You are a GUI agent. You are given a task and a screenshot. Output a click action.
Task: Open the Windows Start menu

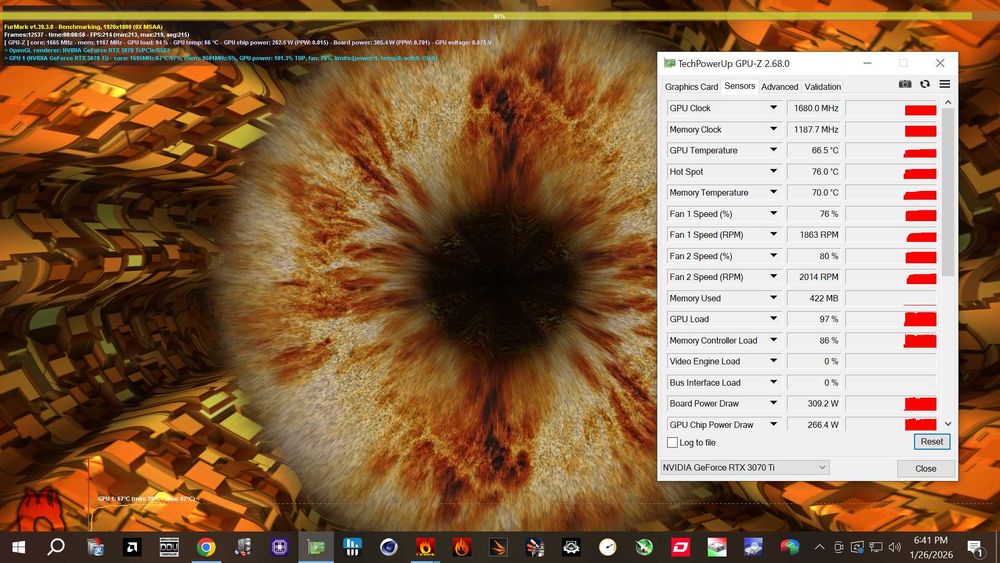18,547
